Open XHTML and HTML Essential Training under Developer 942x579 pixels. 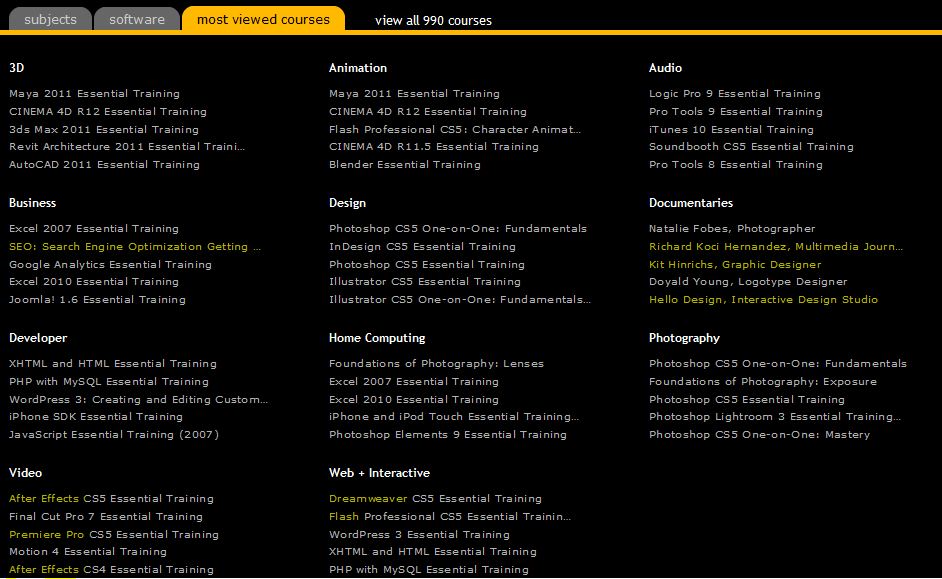point(113,364)
